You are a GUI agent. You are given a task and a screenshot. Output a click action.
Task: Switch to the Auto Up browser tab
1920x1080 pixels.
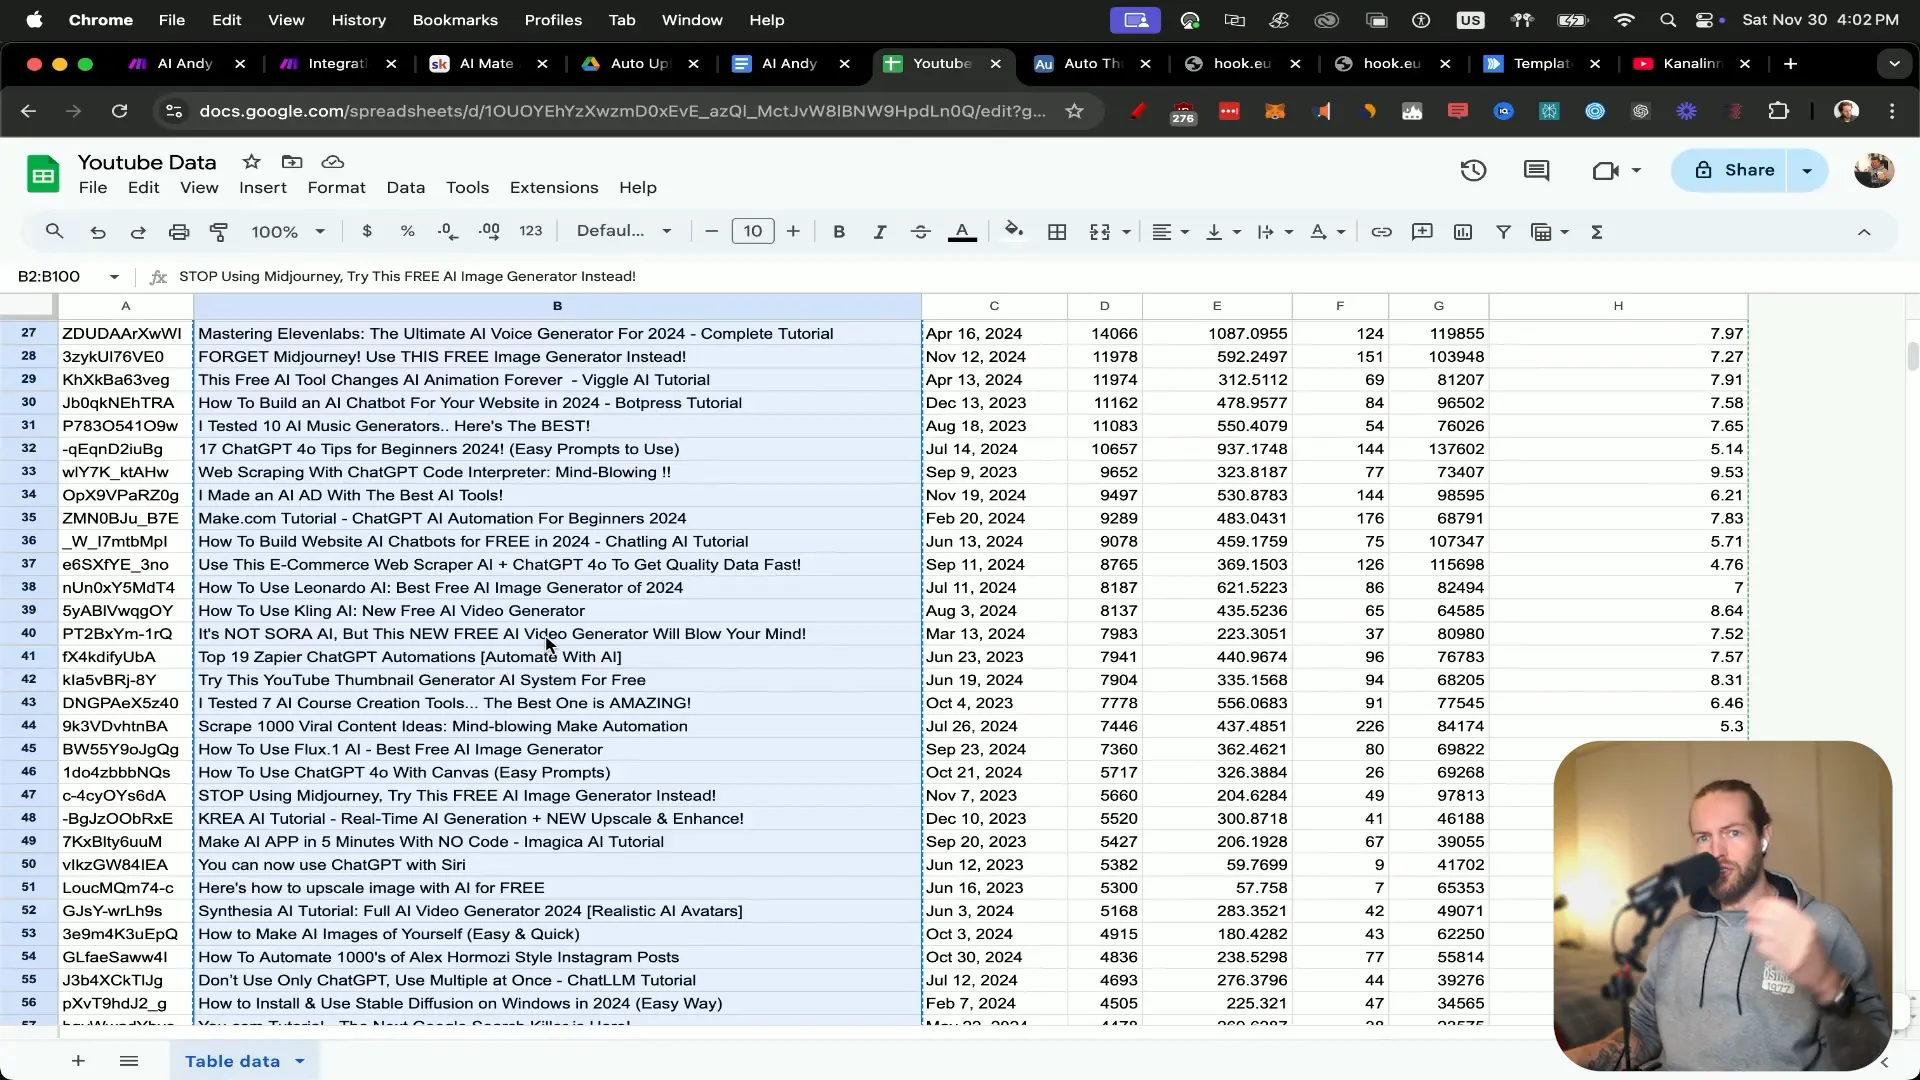point(638,63)
